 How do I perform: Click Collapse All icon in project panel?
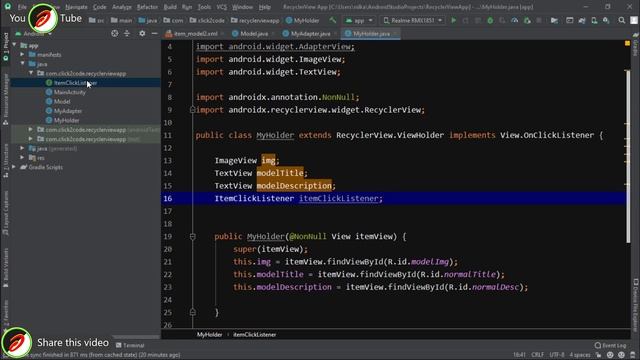[127, 33]
